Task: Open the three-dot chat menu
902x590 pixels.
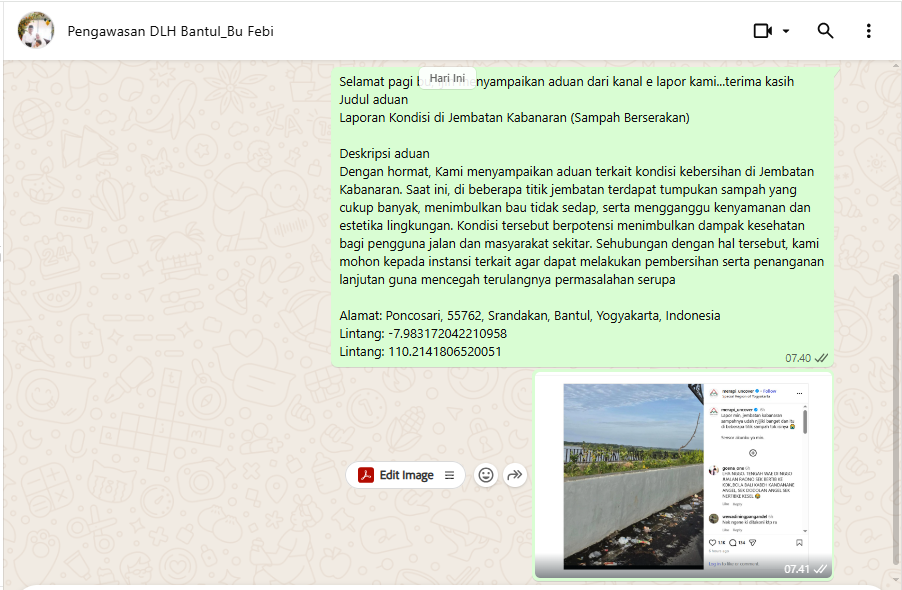Action: tap(868, 31)
